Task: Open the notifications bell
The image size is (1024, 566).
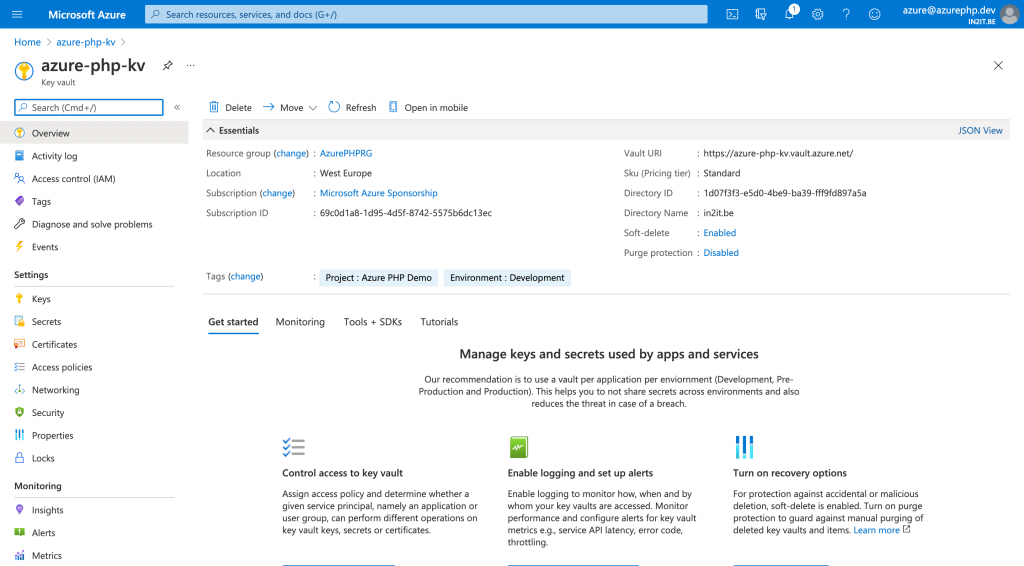Action: 790,14
